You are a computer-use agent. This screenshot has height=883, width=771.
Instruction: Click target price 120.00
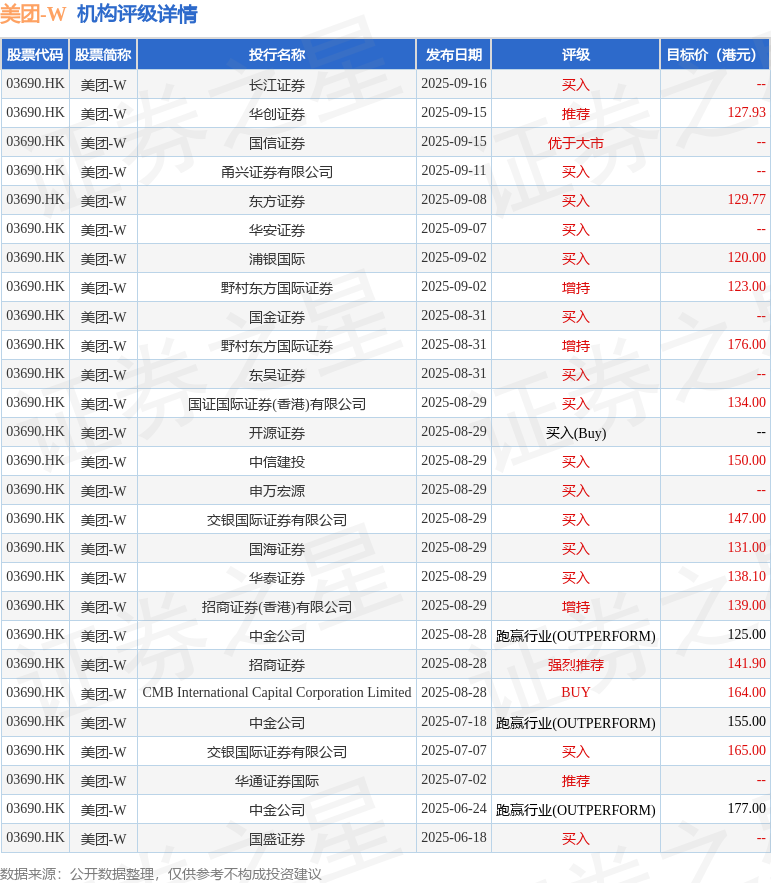coord(746,257)
